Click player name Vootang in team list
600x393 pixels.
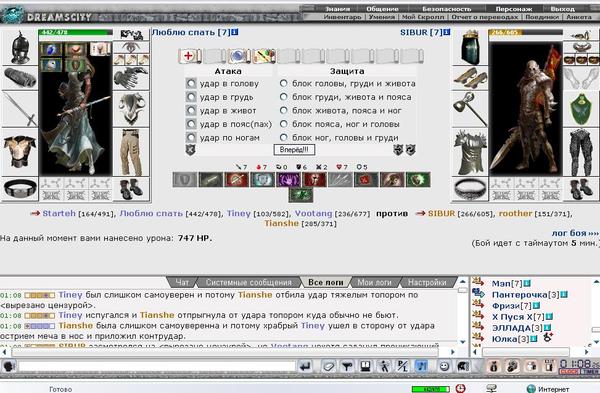point(313,214)
